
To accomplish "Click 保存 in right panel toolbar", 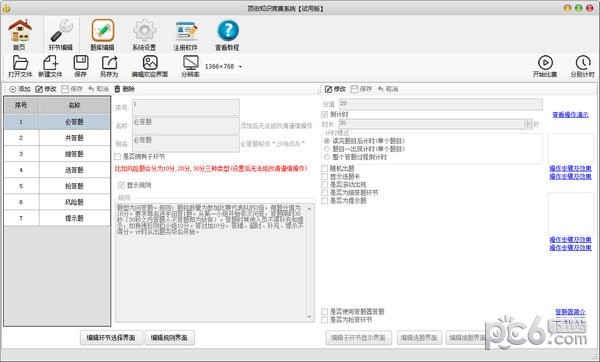I will pyautogui.click(x=361, y=89).
